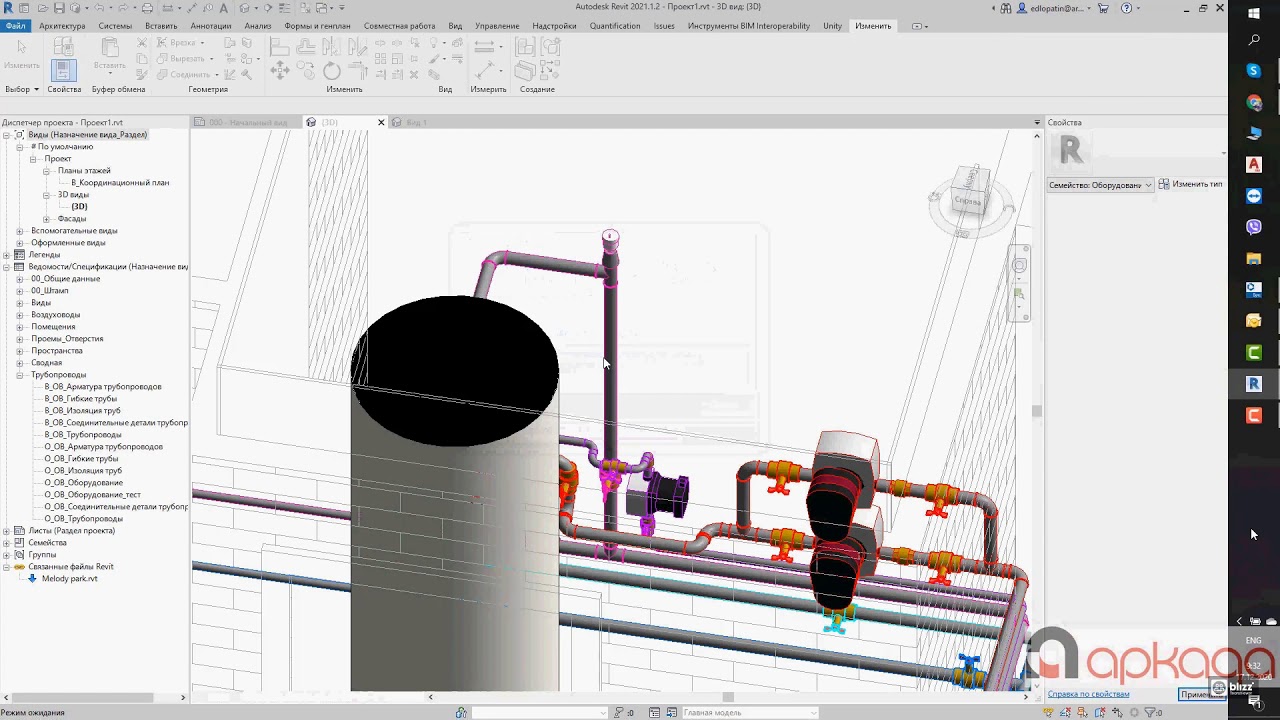
Task: Click the Windows search icon
Action: click(x=1254, y=41)
